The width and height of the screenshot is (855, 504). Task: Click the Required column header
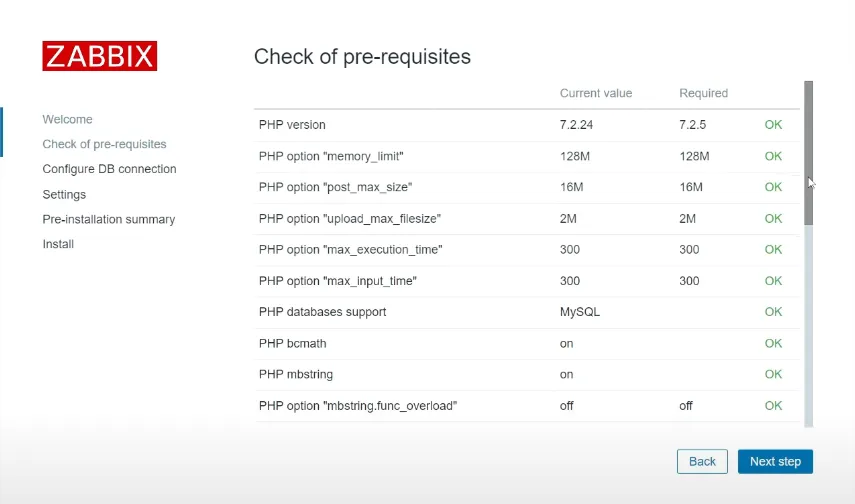(x=703, y=93)
